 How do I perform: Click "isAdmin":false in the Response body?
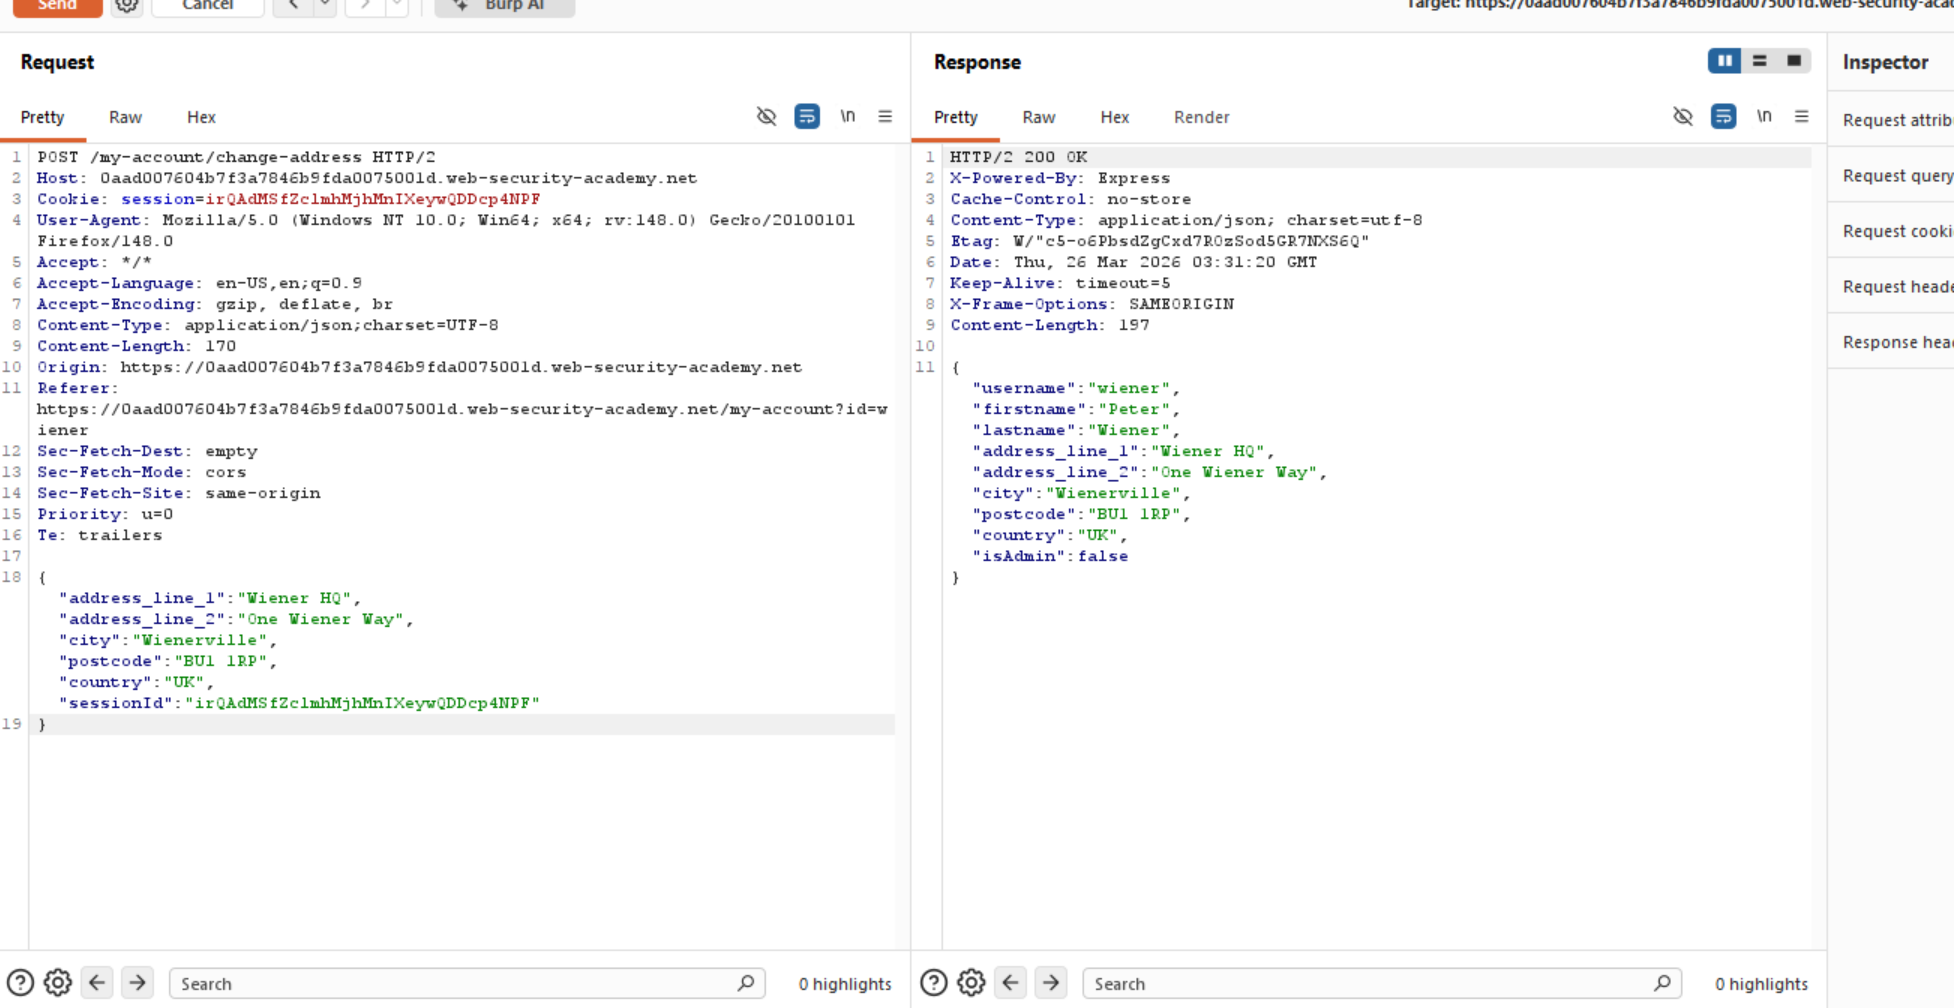pos(1050,556)
